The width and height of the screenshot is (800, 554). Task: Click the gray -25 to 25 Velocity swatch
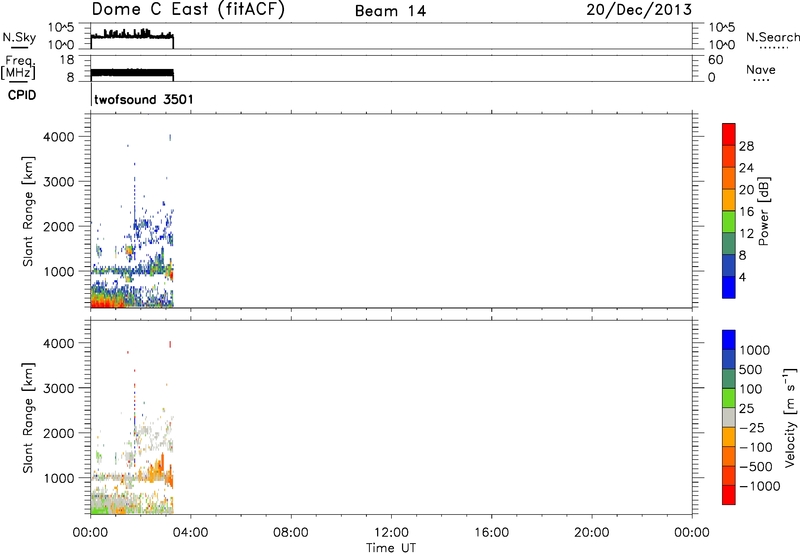tap(729, 417)
